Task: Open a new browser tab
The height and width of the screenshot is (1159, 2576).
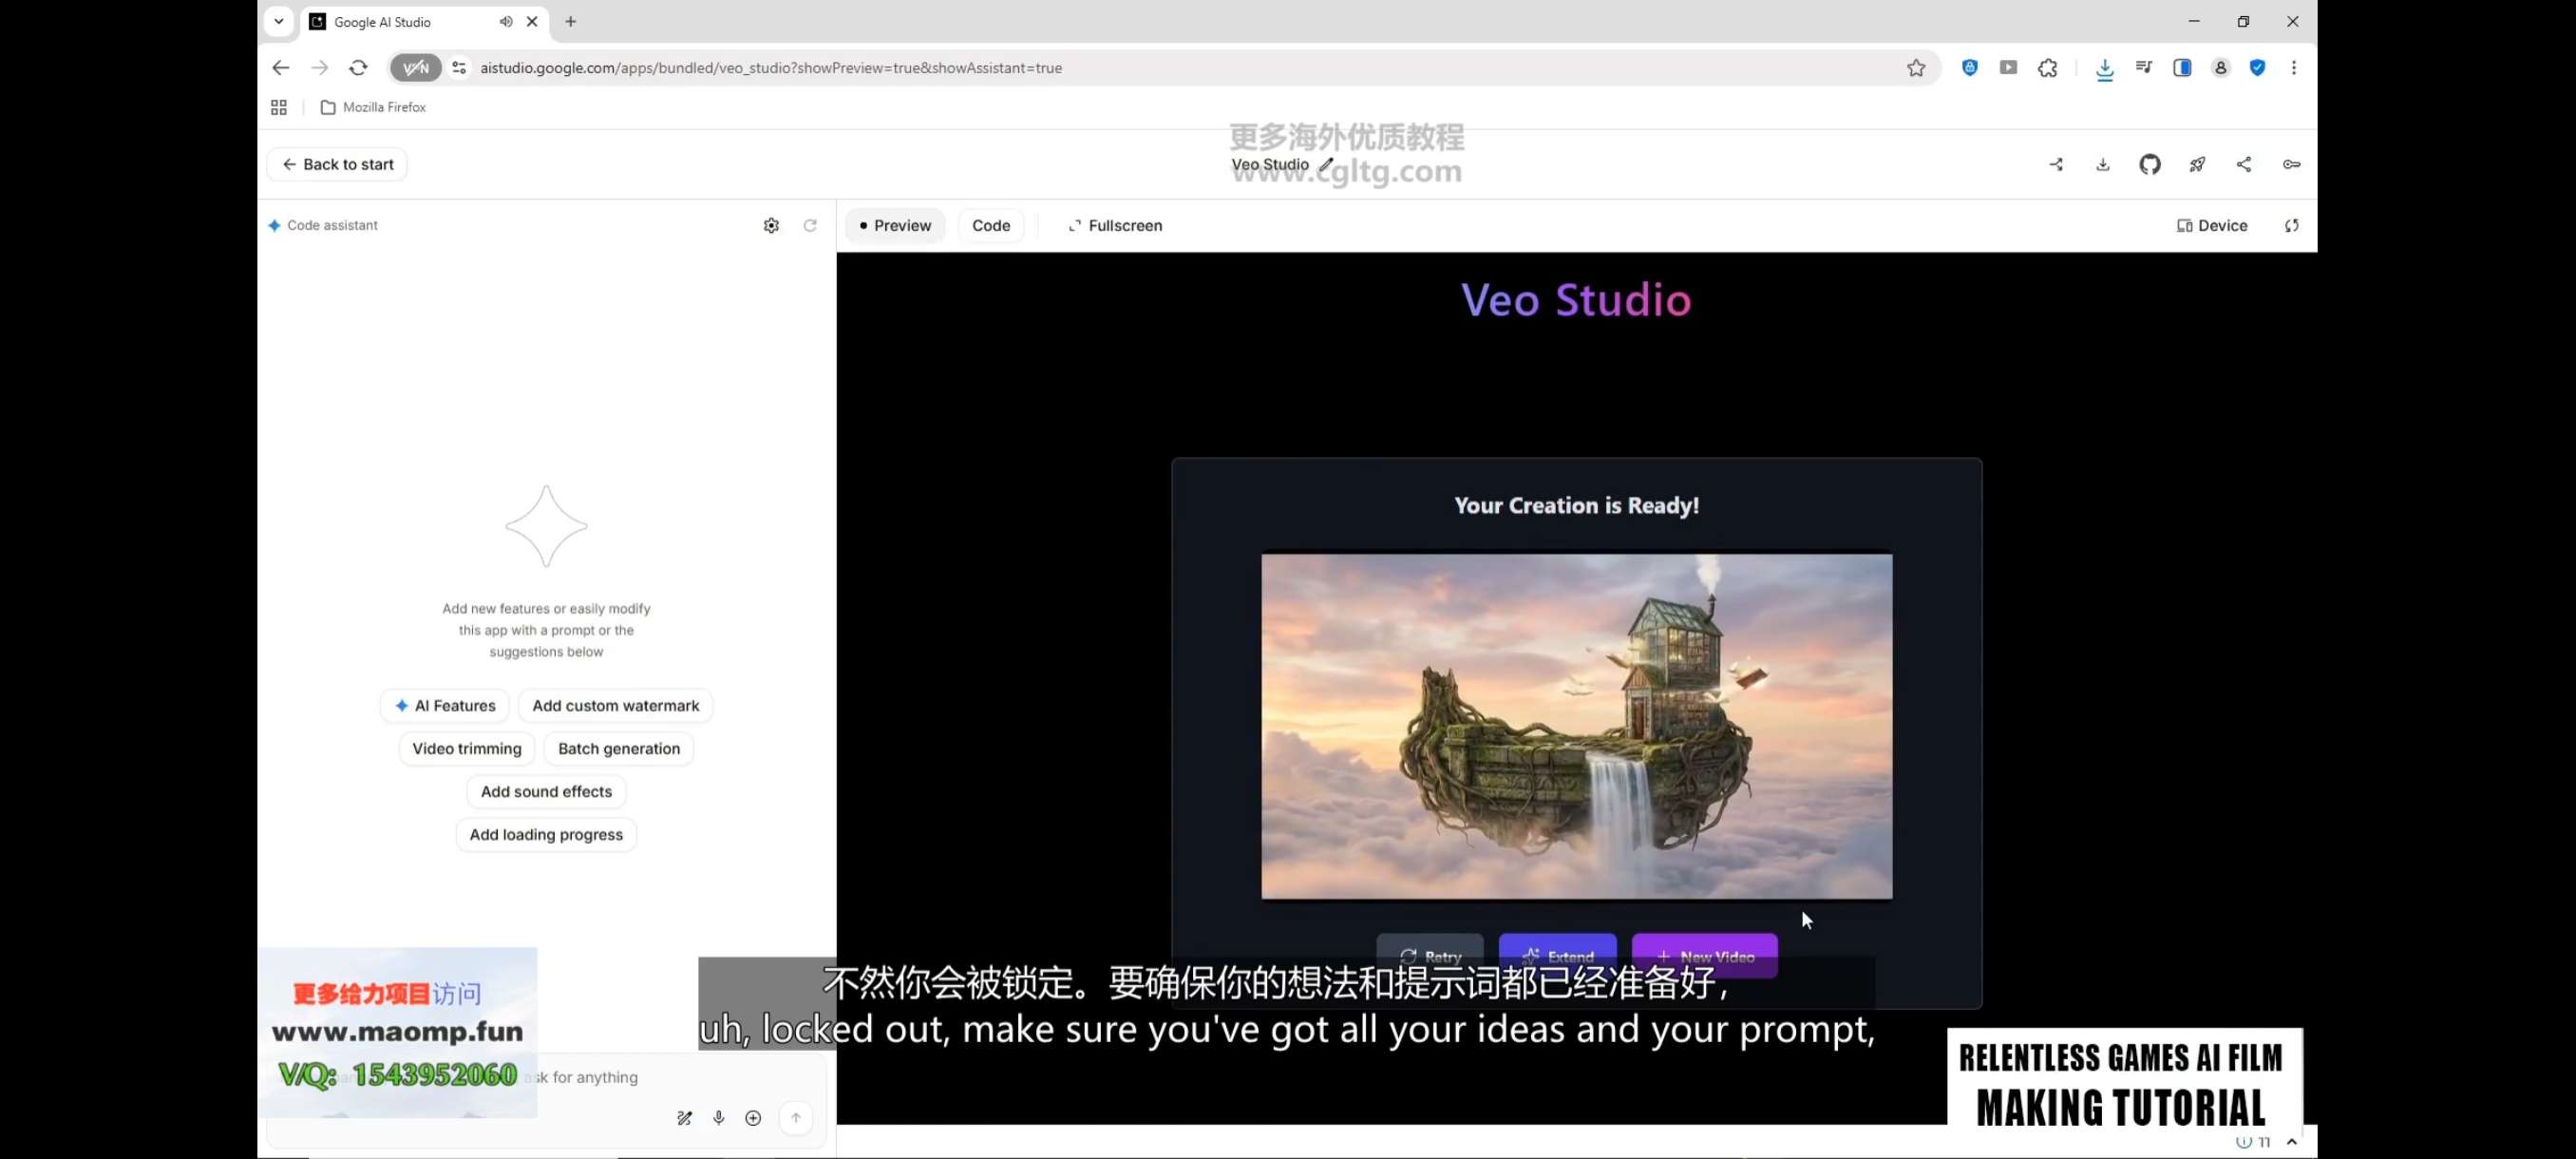Action: pos(571,22)
